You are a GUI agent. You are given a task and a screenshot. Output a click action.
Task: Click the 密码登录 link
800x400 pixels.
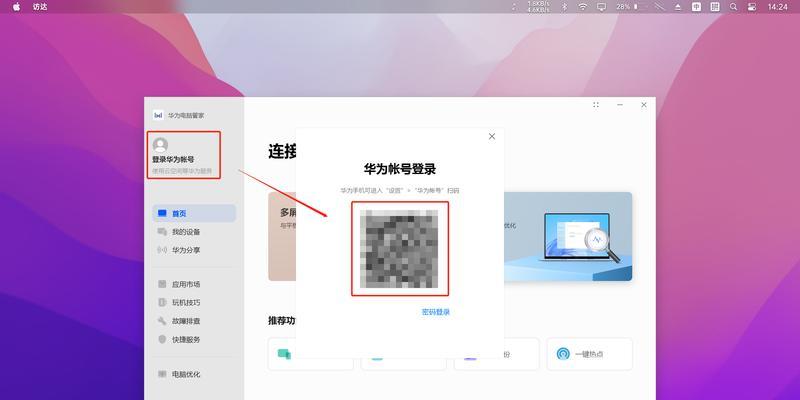pos(436,312)
